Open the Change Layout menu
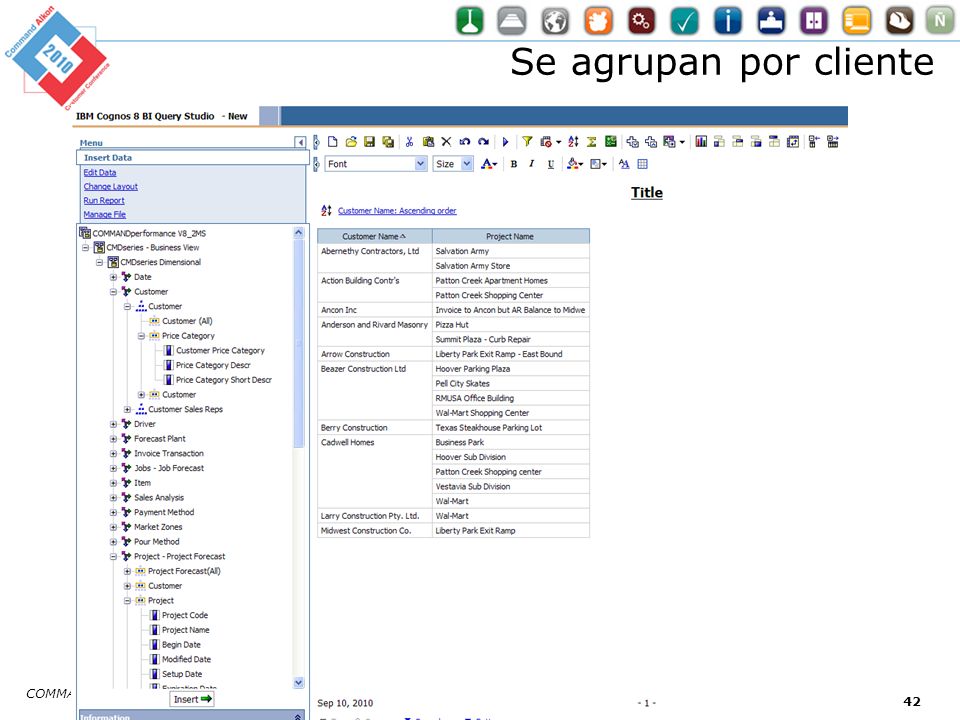Screen dimensions: 960x720 (x=111, y=187)
